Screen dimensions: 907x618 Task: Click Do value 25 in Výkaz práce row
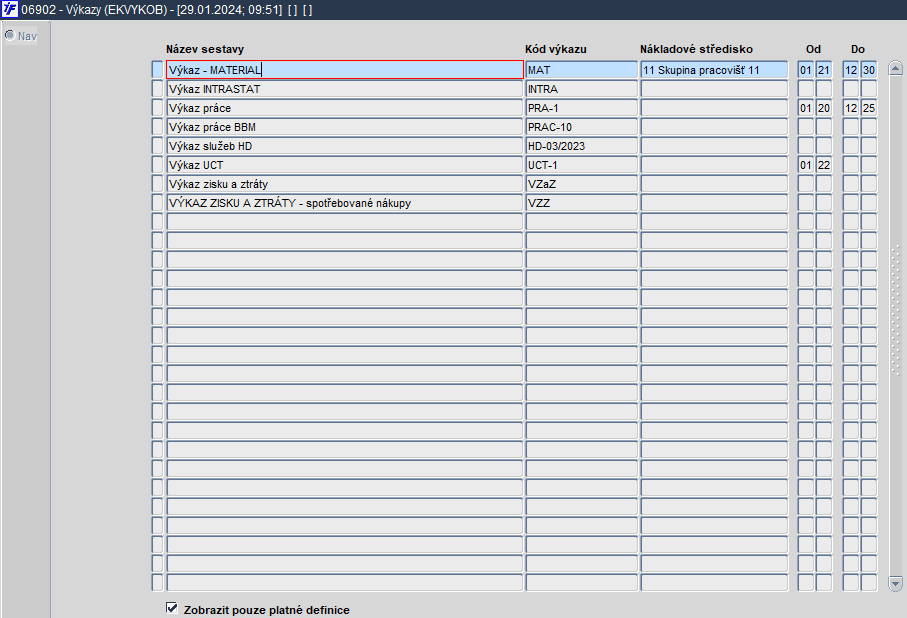[x=869, y=108]
